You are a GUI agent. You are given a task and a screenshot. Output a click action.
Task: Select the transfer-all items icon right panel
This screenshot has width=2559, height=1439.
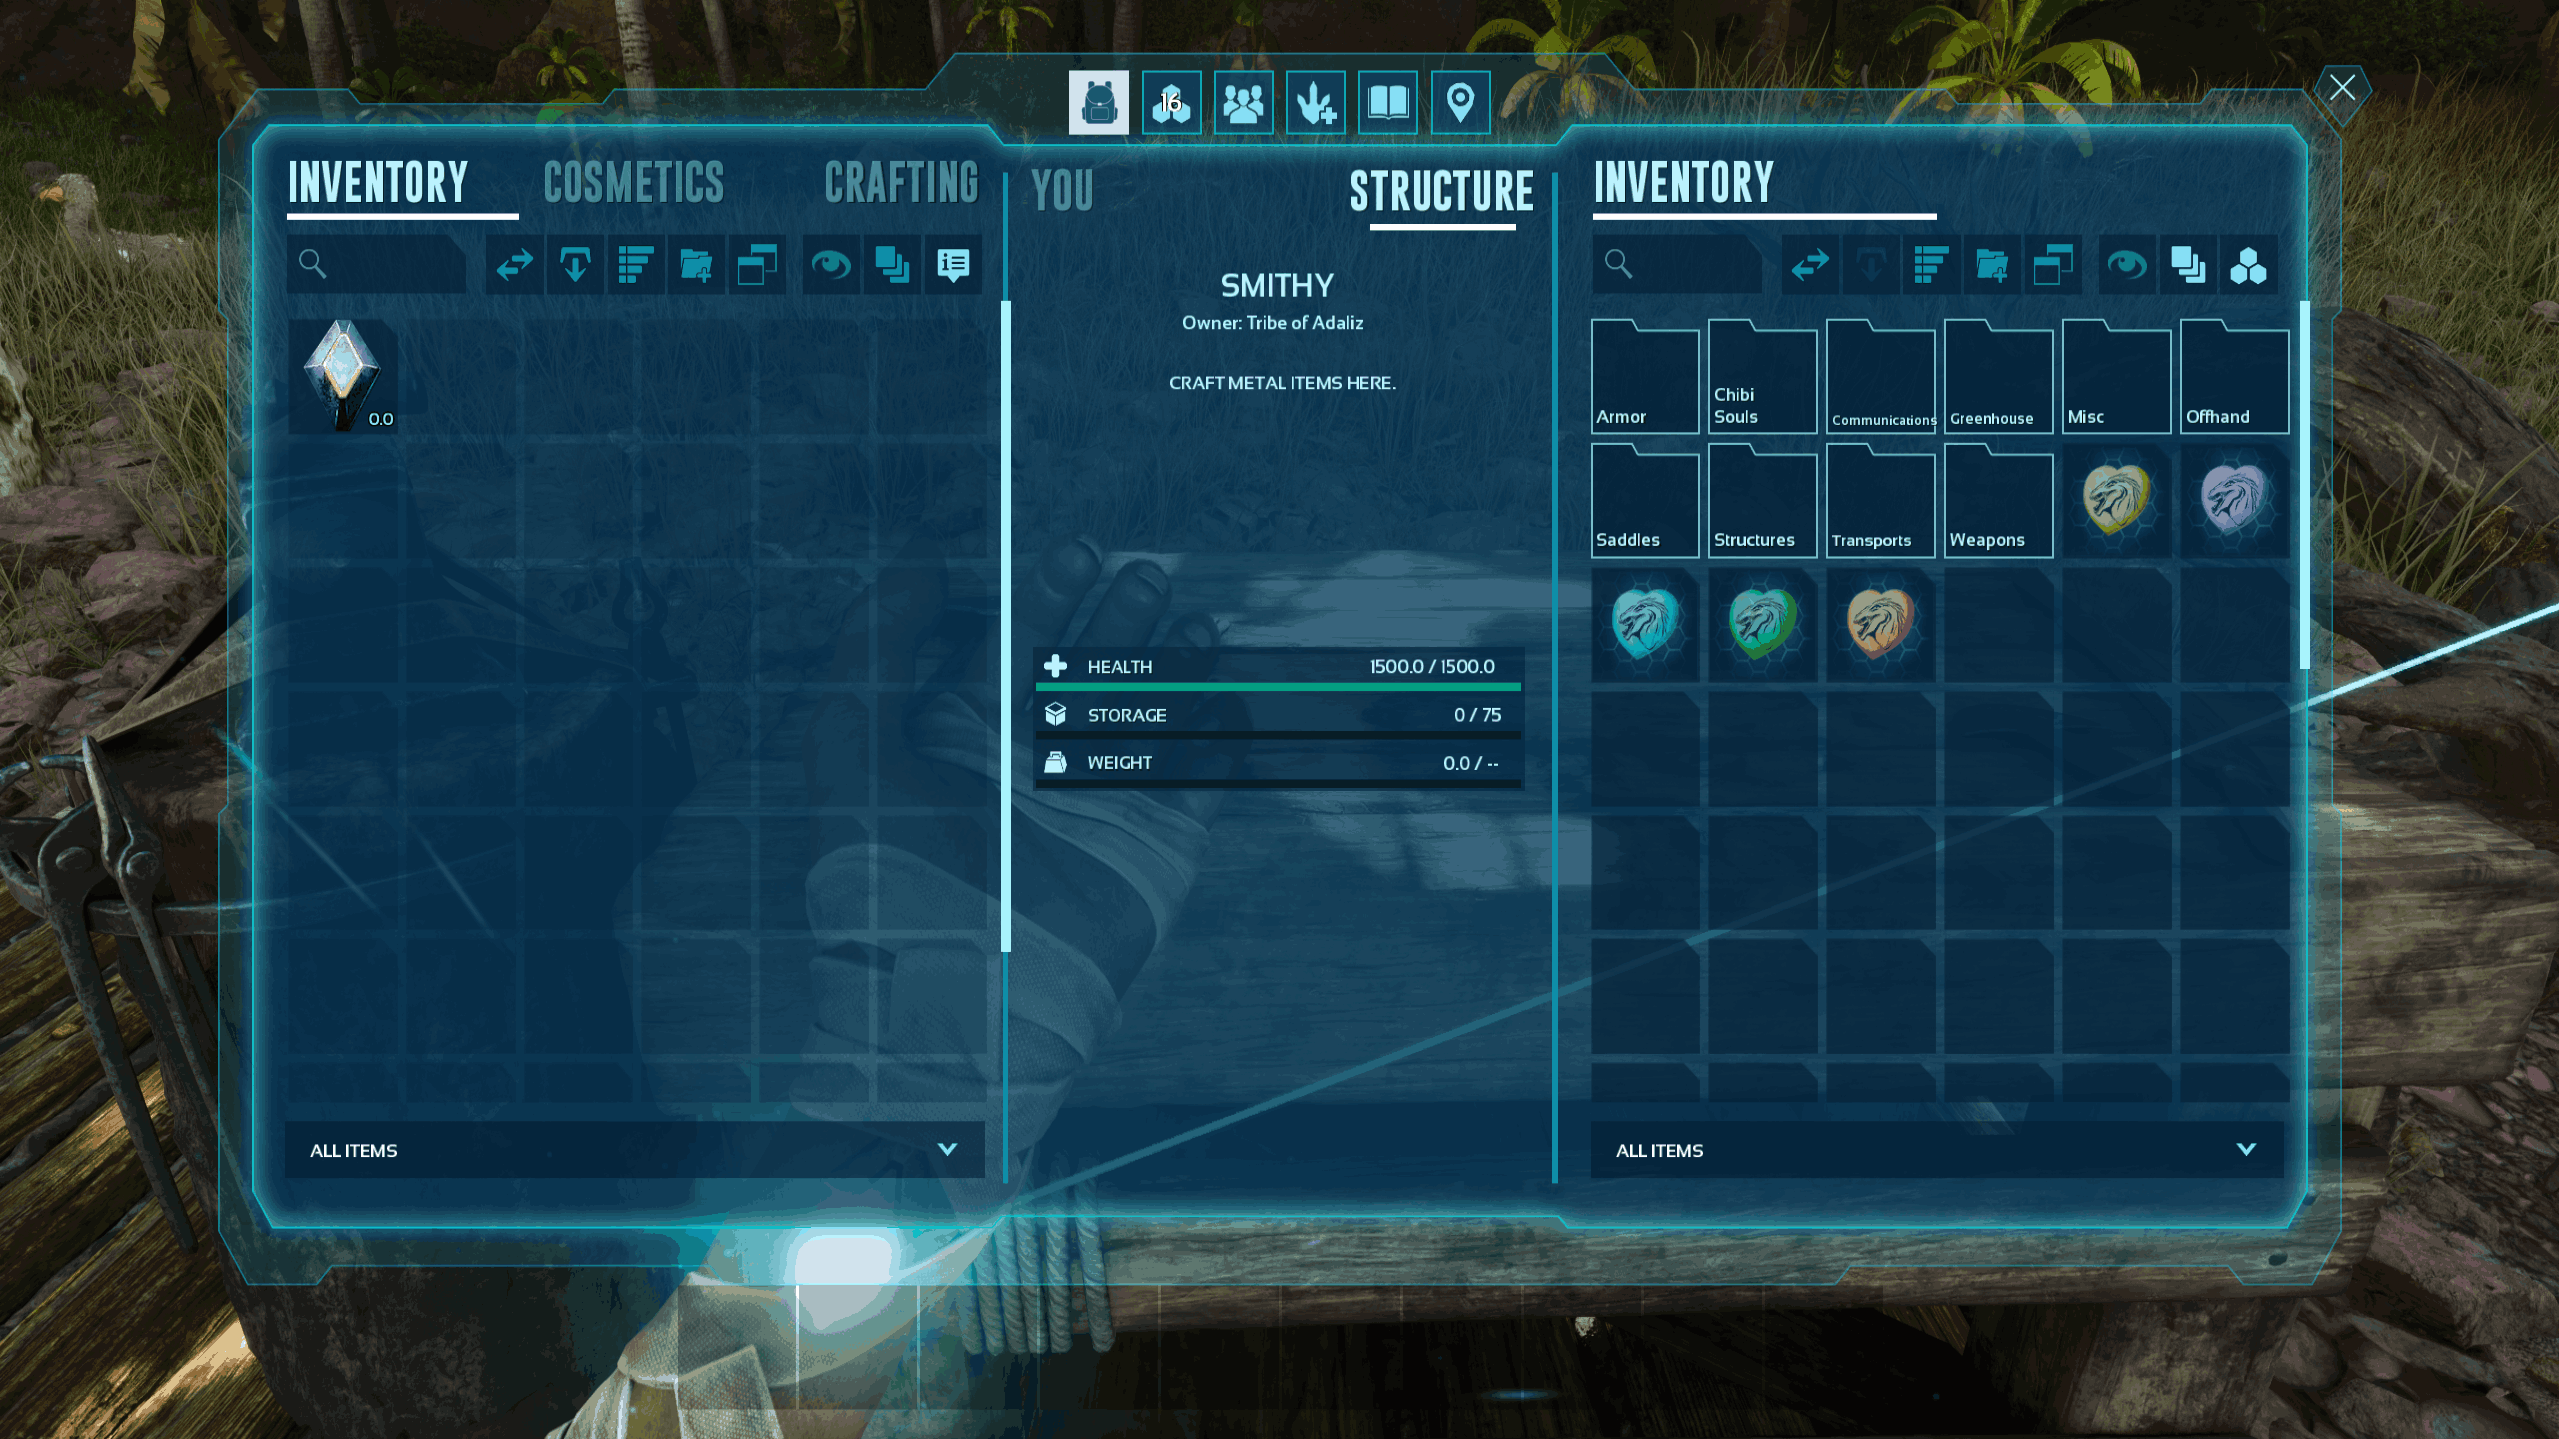(x=1809, y=264)
